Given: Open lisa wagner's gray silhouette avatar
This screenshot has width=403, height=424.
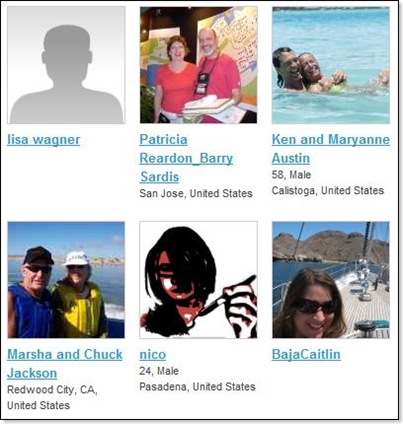Looking at the screenshot, I should click(x=66, y=65).
